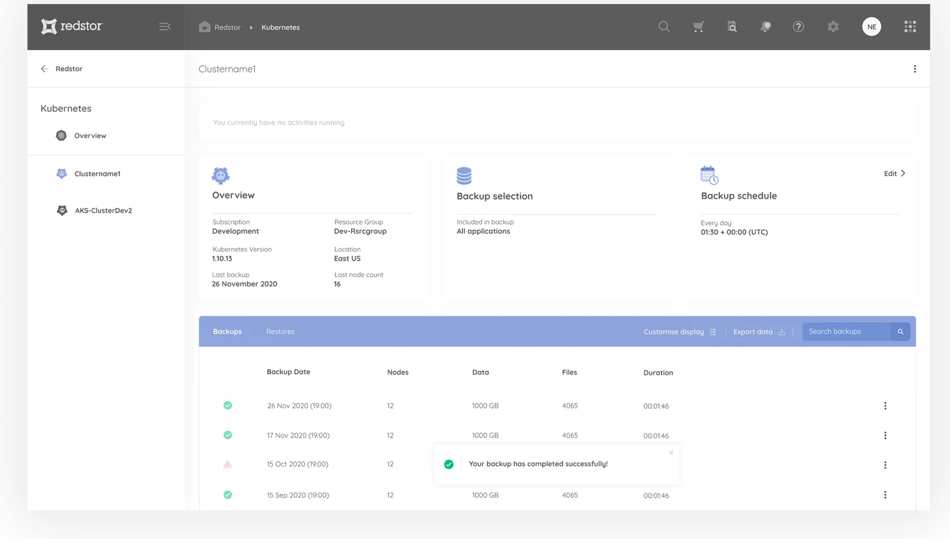The image size is (950, 539).
Task: Open the shopping cart icon
Action: (x=698, y=27)
